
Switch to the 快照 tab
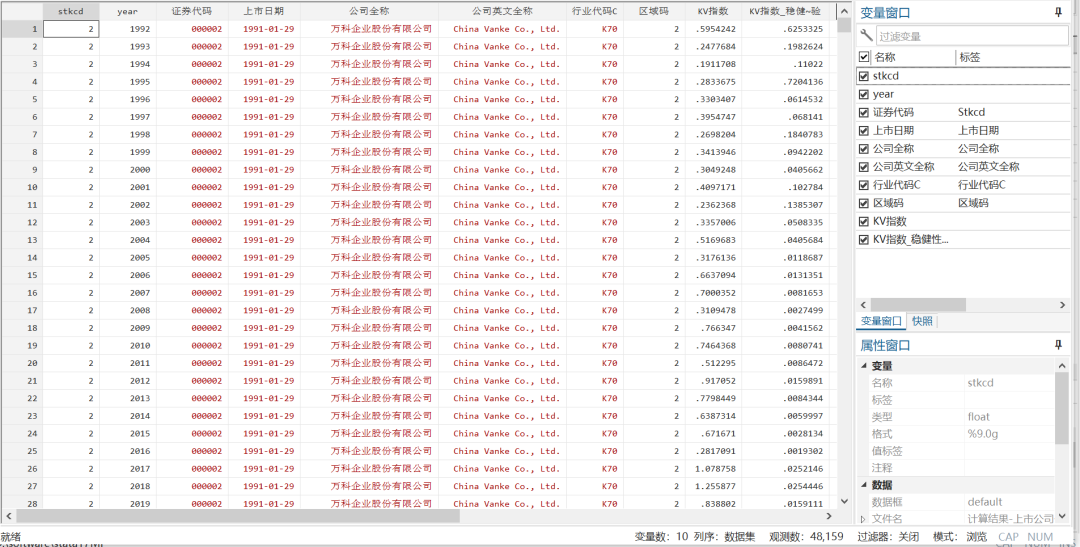[922, 321]
